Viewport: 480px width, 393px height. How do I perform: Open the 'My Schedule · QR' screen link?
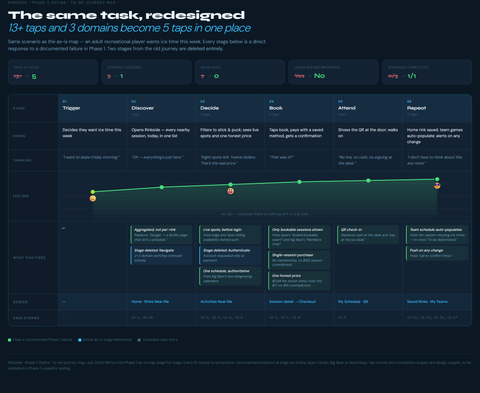[353, 302]
